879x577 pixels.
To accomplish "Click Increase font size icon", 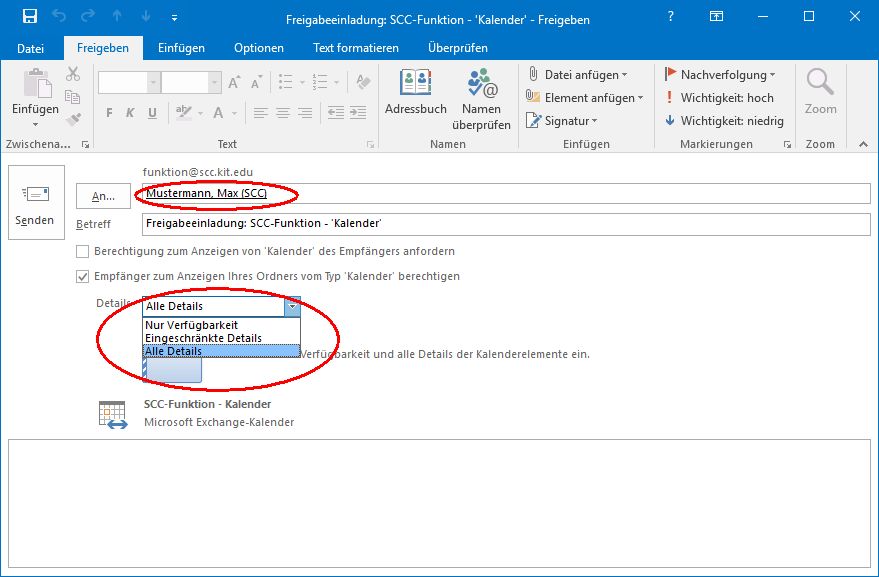I will 234,82.
